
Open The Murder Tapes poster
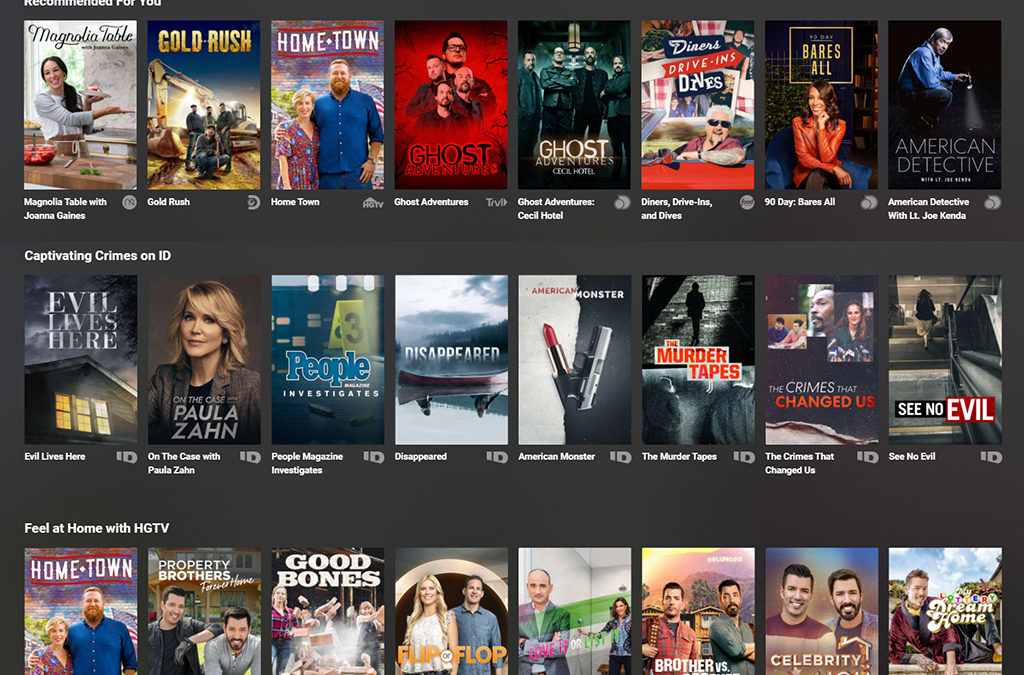(x=698, y=360)
